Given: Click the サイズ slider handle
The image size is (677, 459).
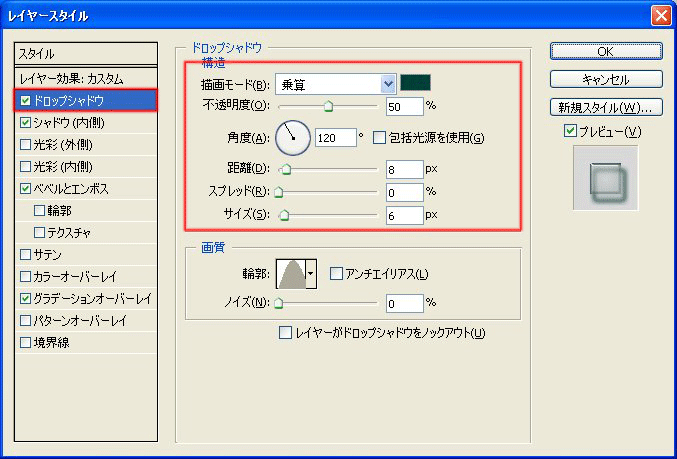Looking at the screenshot, I should click(284, 215).
